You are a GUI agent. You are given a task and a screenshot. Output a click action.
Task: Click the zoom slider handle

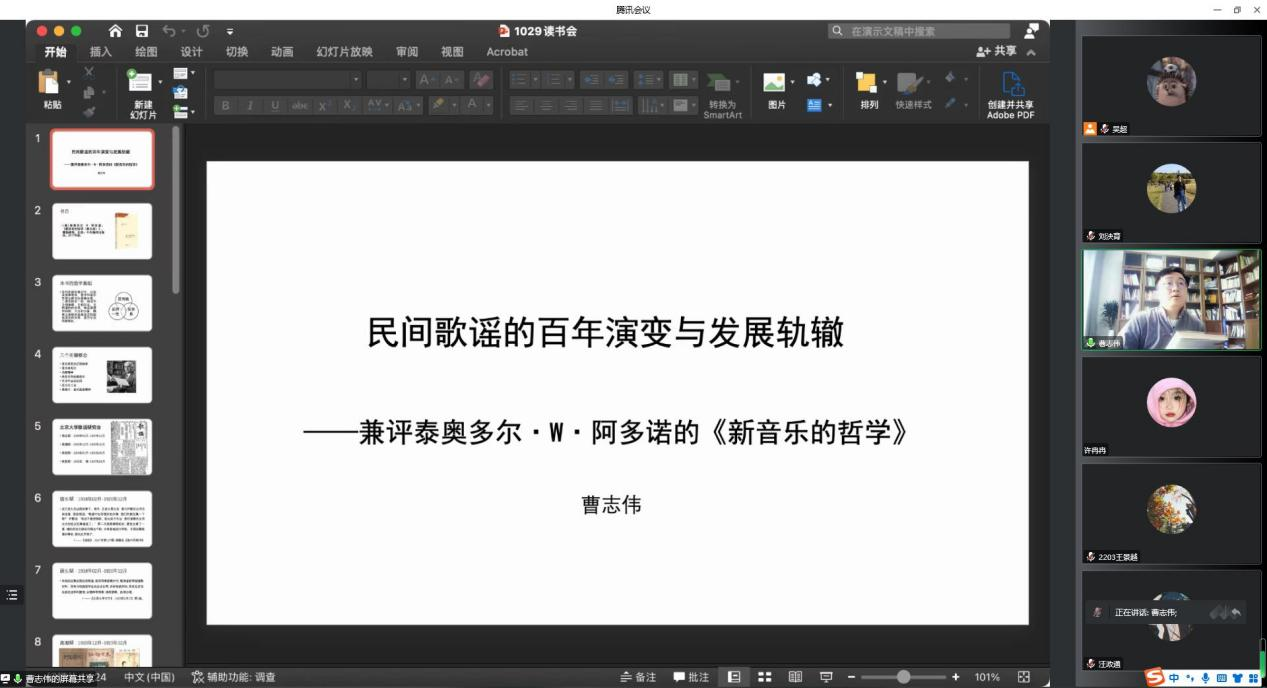[904, 677]
